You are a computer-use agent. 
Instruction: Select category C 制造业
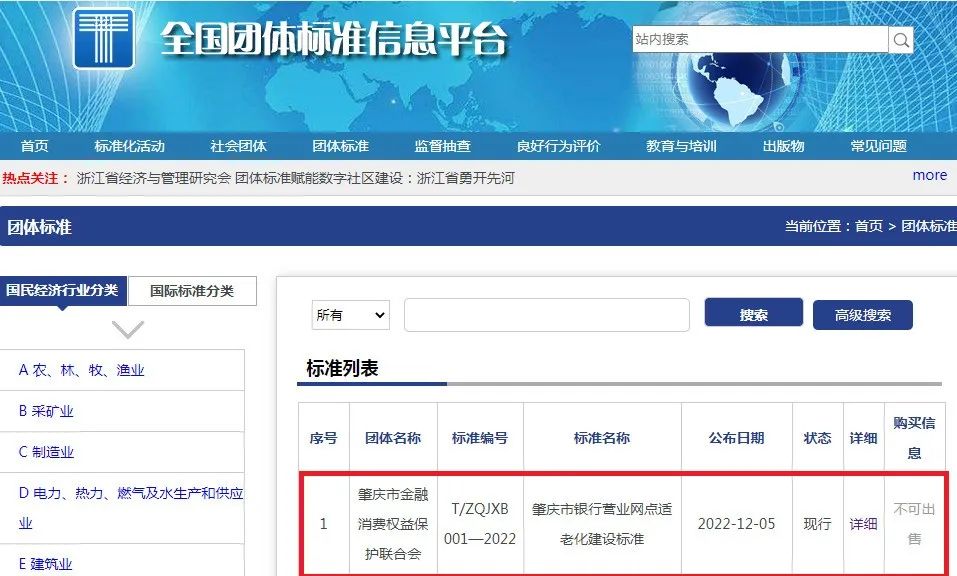46,452
